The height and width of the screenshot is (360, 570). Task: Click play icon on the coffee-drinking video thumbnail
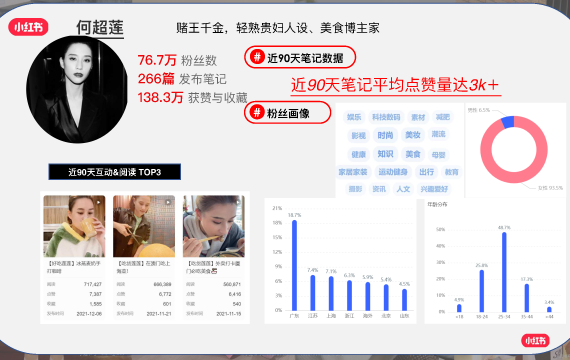(98, 202)
